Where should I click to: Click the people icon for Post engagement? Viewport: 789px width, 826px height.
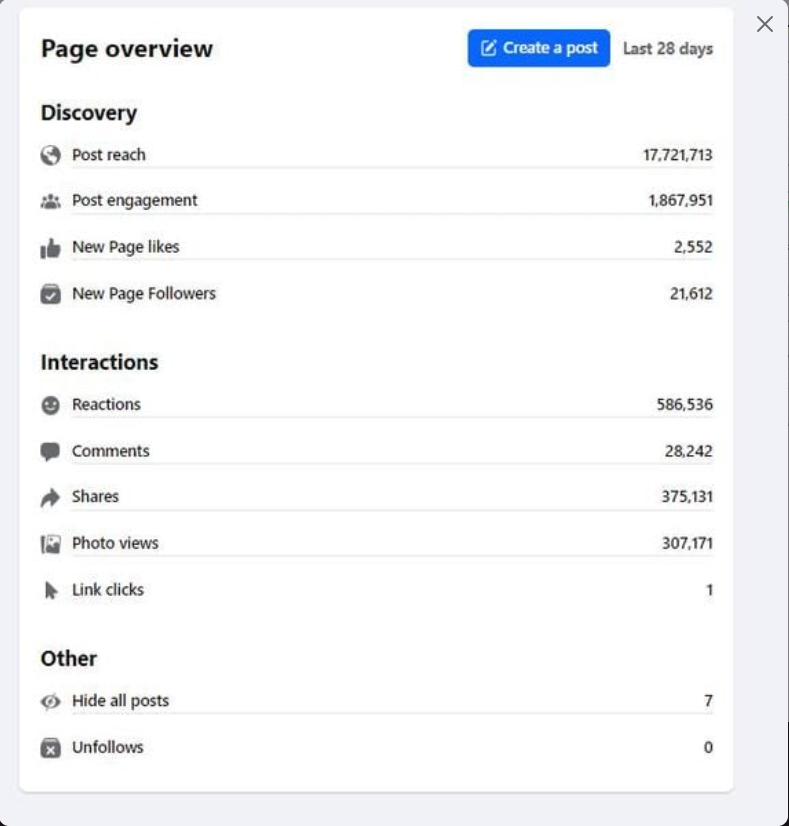point(50,201)
